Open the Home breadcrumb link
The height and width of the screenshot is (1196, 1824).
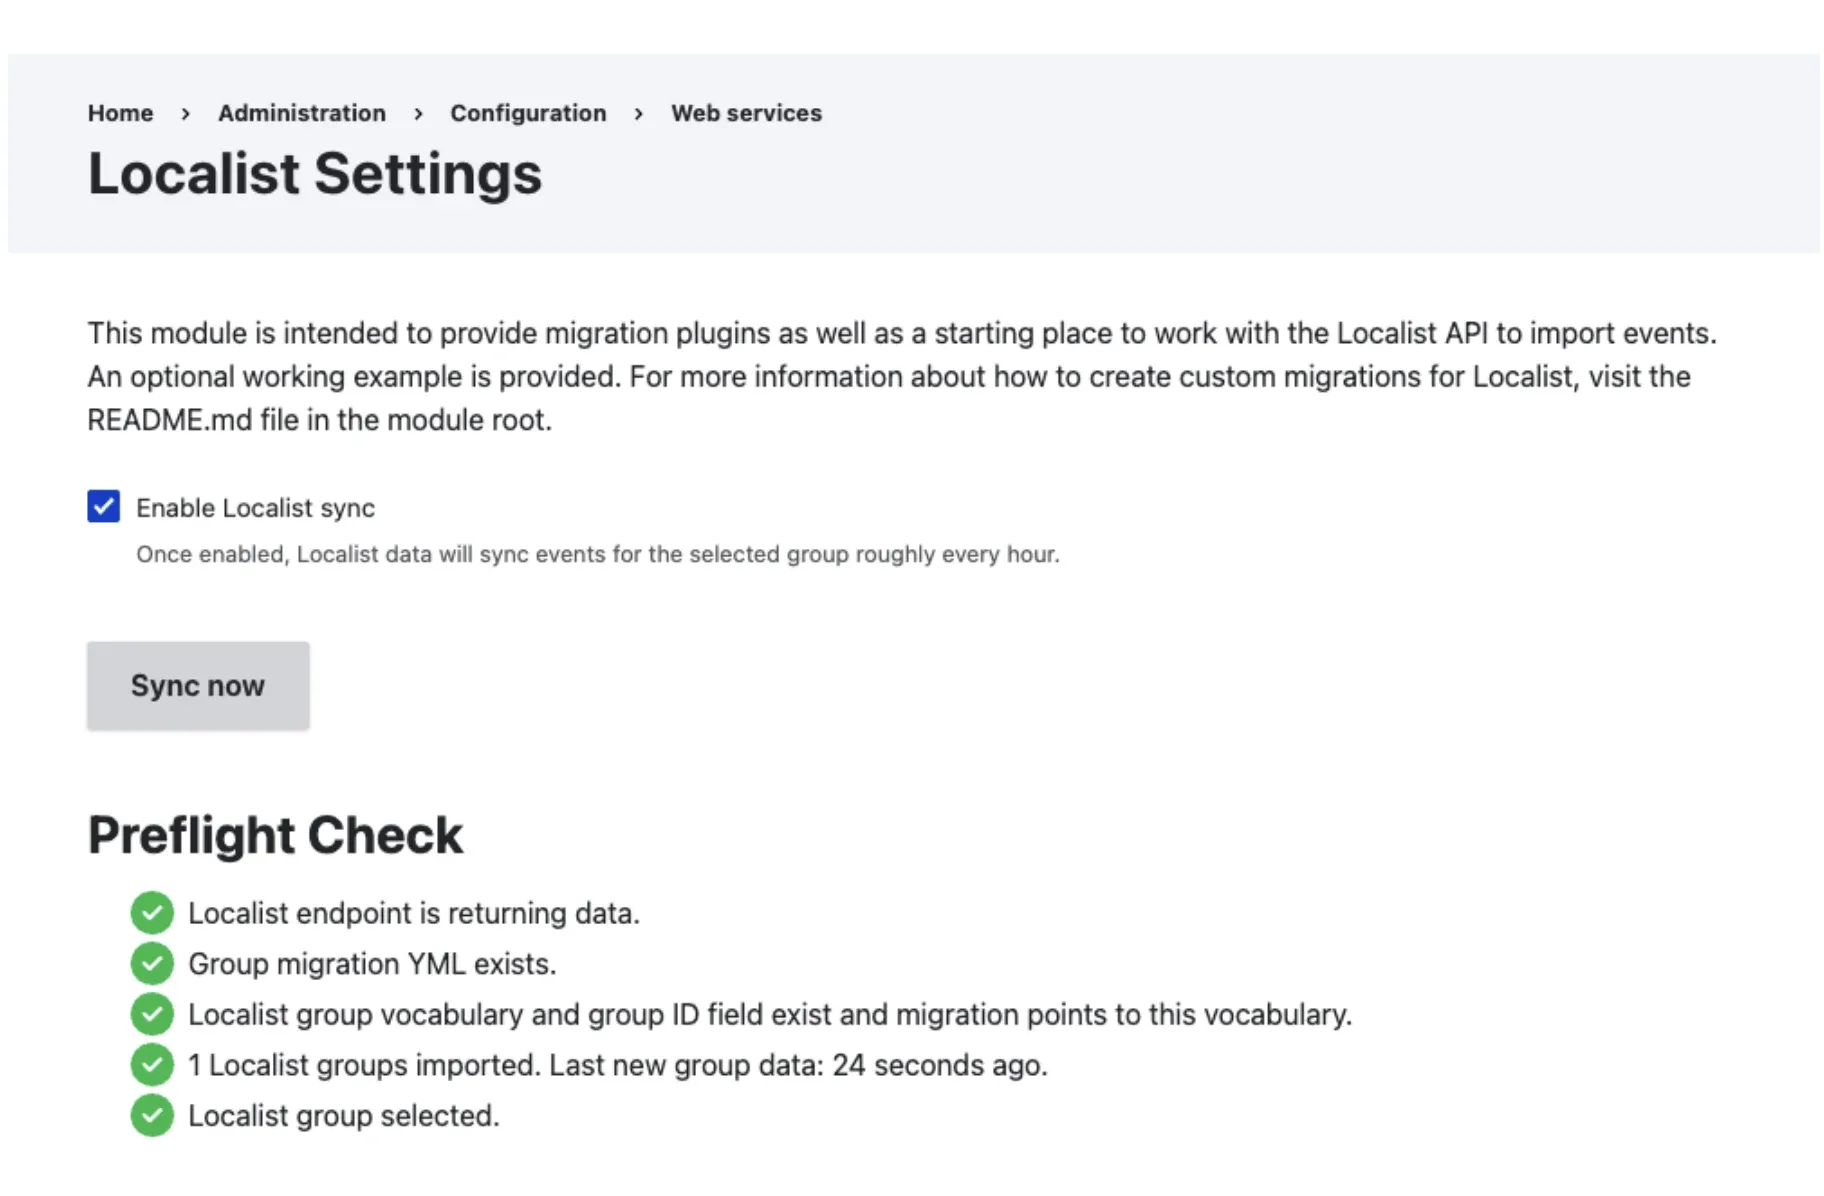[x=120, y=113]
